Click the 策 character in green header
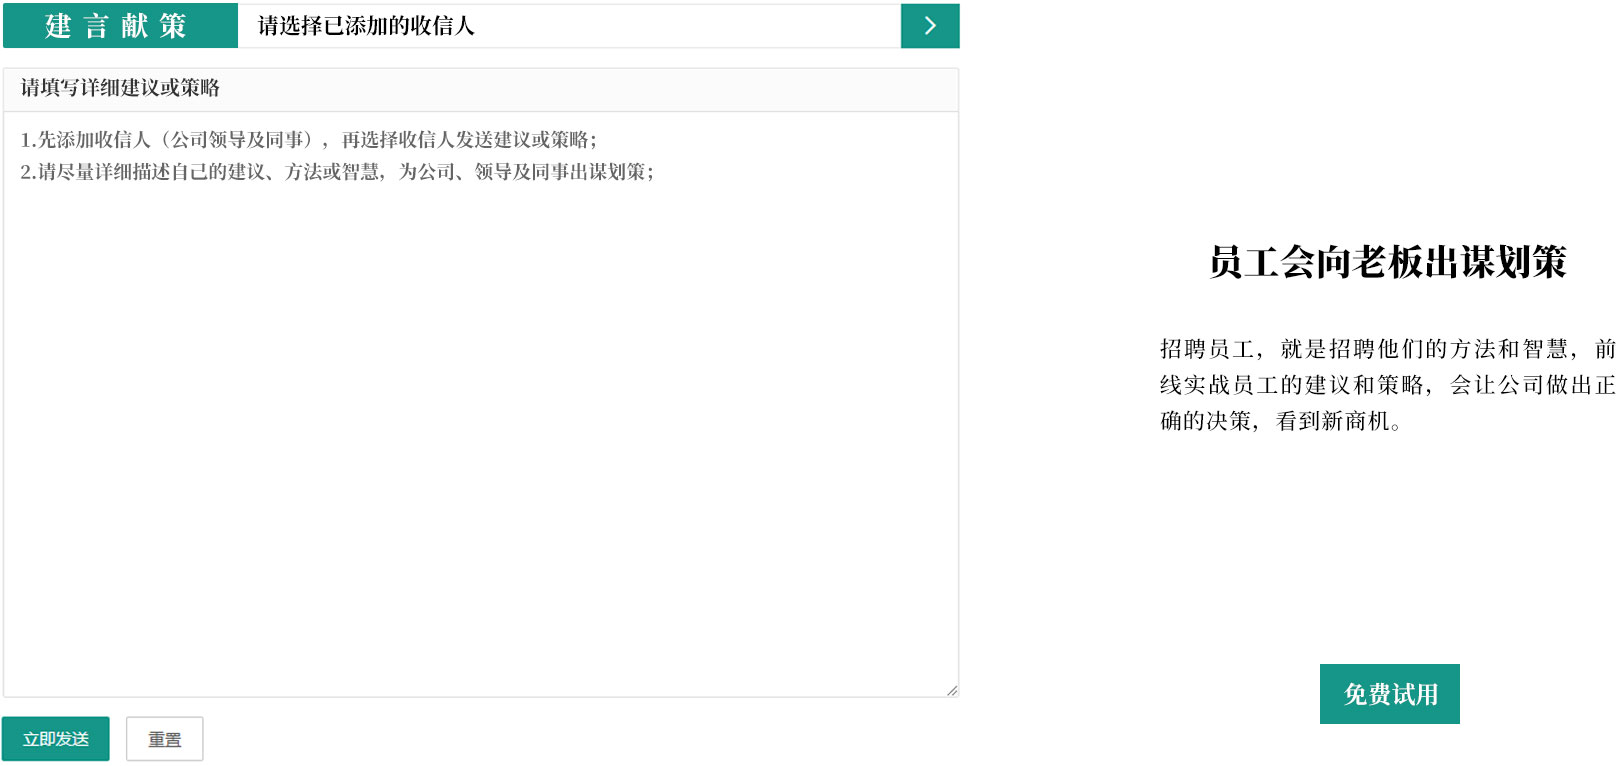The image size is (1623, 766). pyautogui.click(x=173, y=26)
